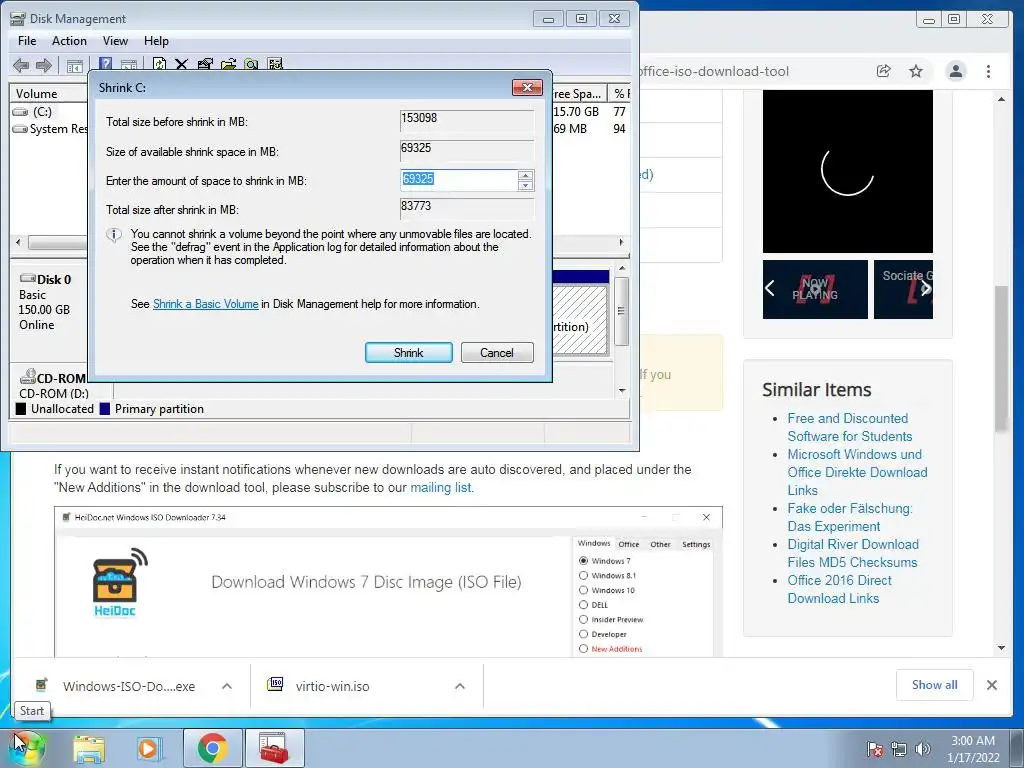Click the black X Delete toolbar icon
The height and width of the screenshot is (768, 1024).
click(x=182, y=64)
